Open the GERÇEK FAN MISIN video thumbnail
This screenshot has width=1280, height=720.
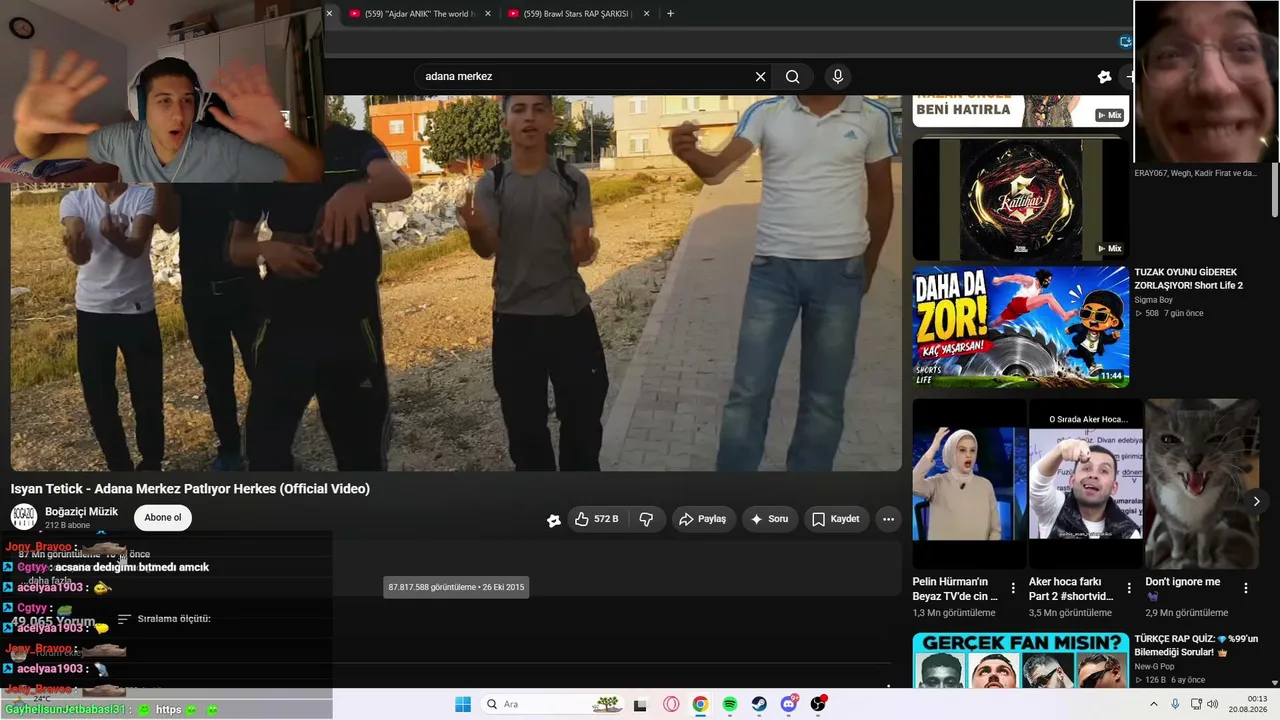click(1020, 660)
